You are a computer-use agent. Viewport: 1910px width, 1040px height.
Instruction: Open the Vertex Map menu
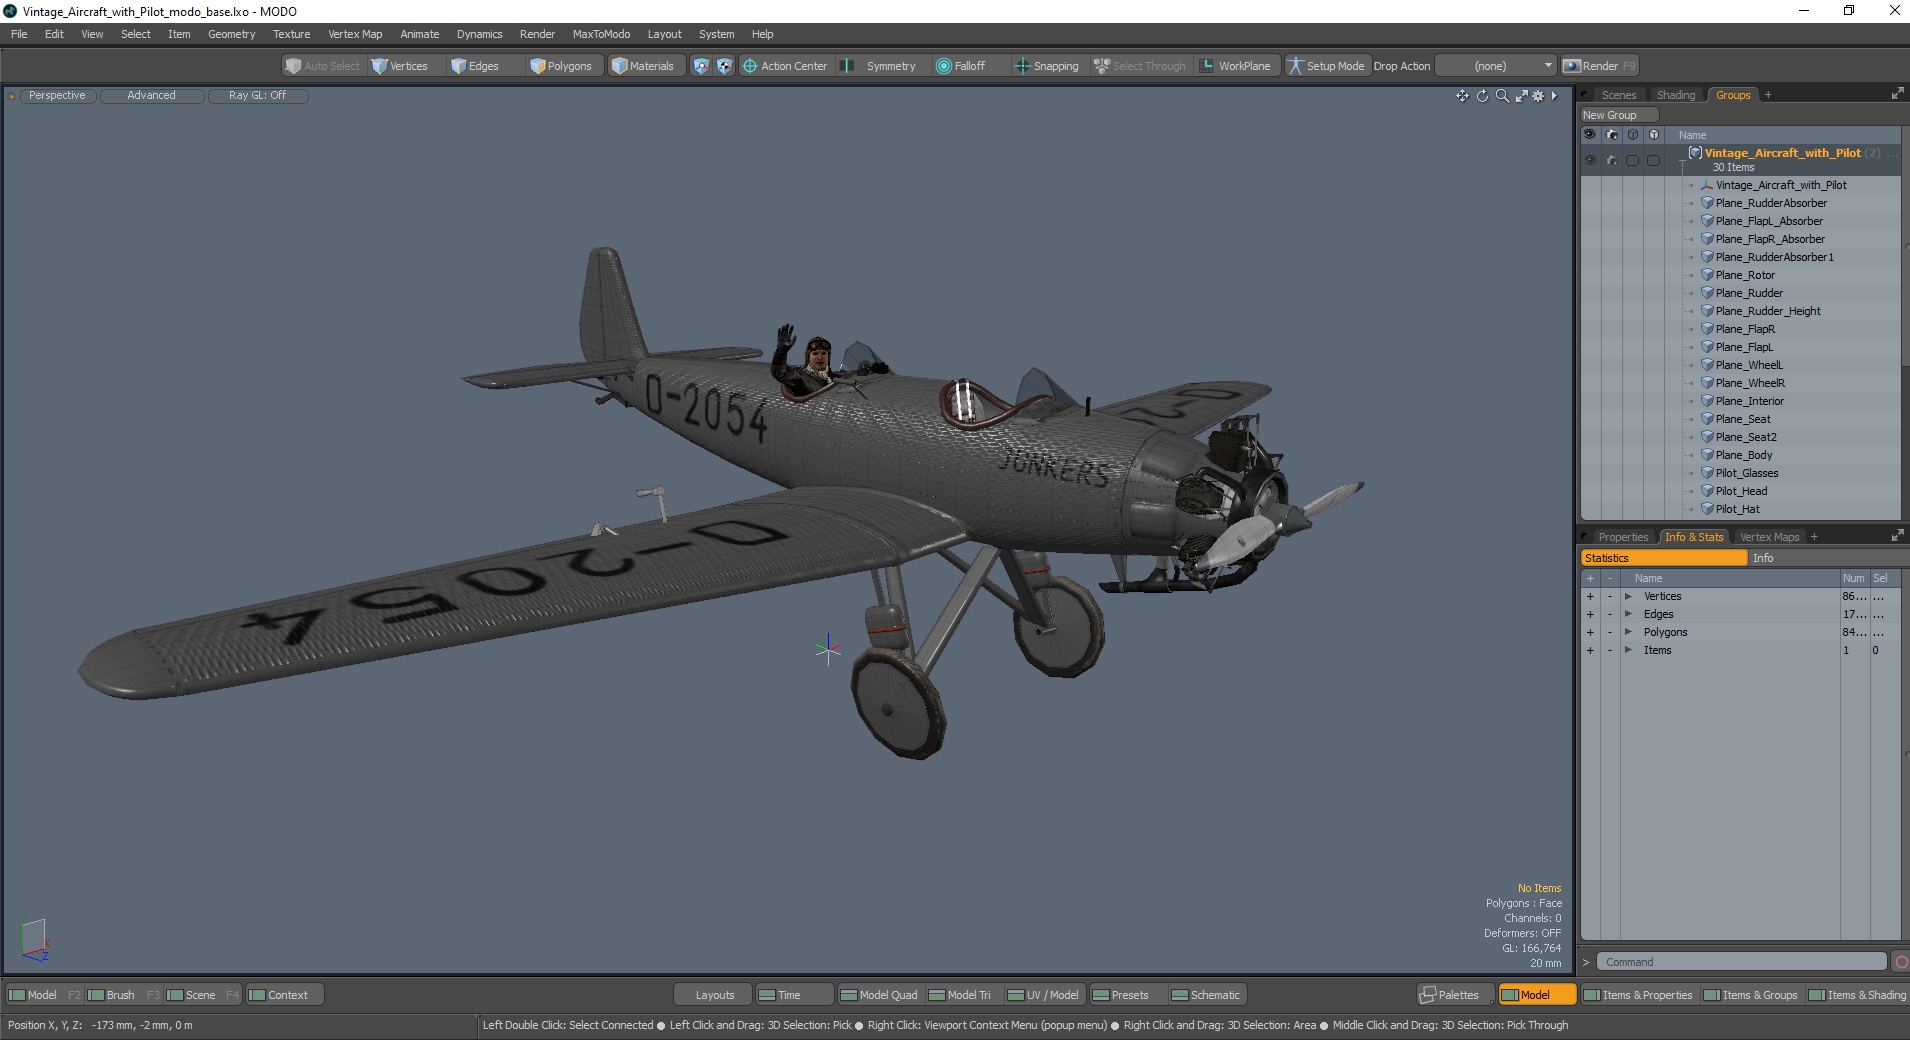(x=355, y=34)
